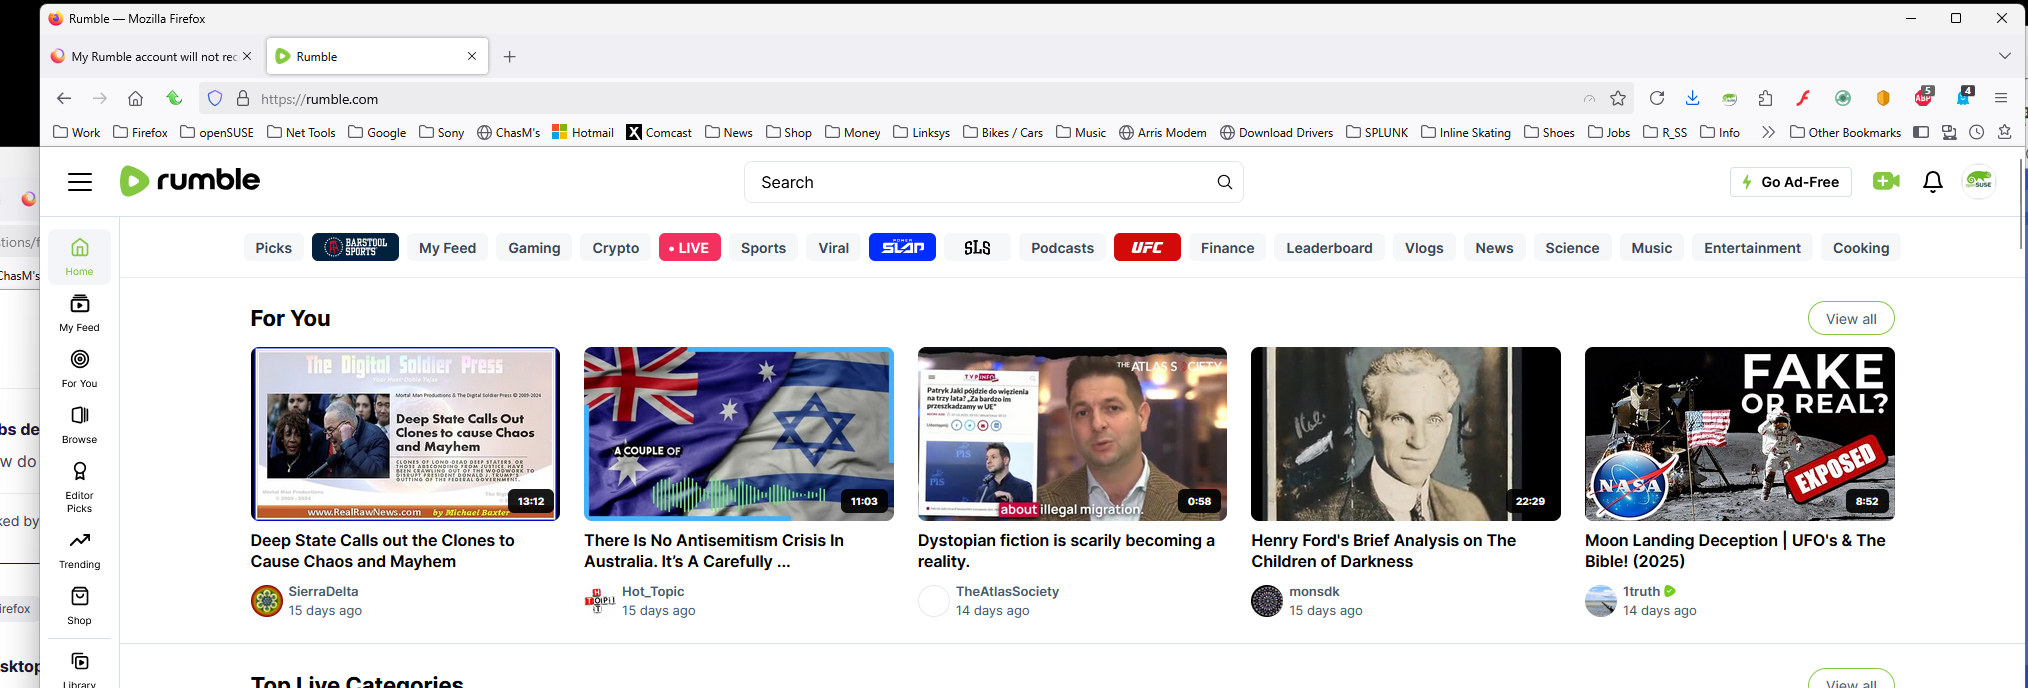Show more bookmarks with the chevron
2028x688 pixels.
pyautogui.click(x=1768, y=132)
